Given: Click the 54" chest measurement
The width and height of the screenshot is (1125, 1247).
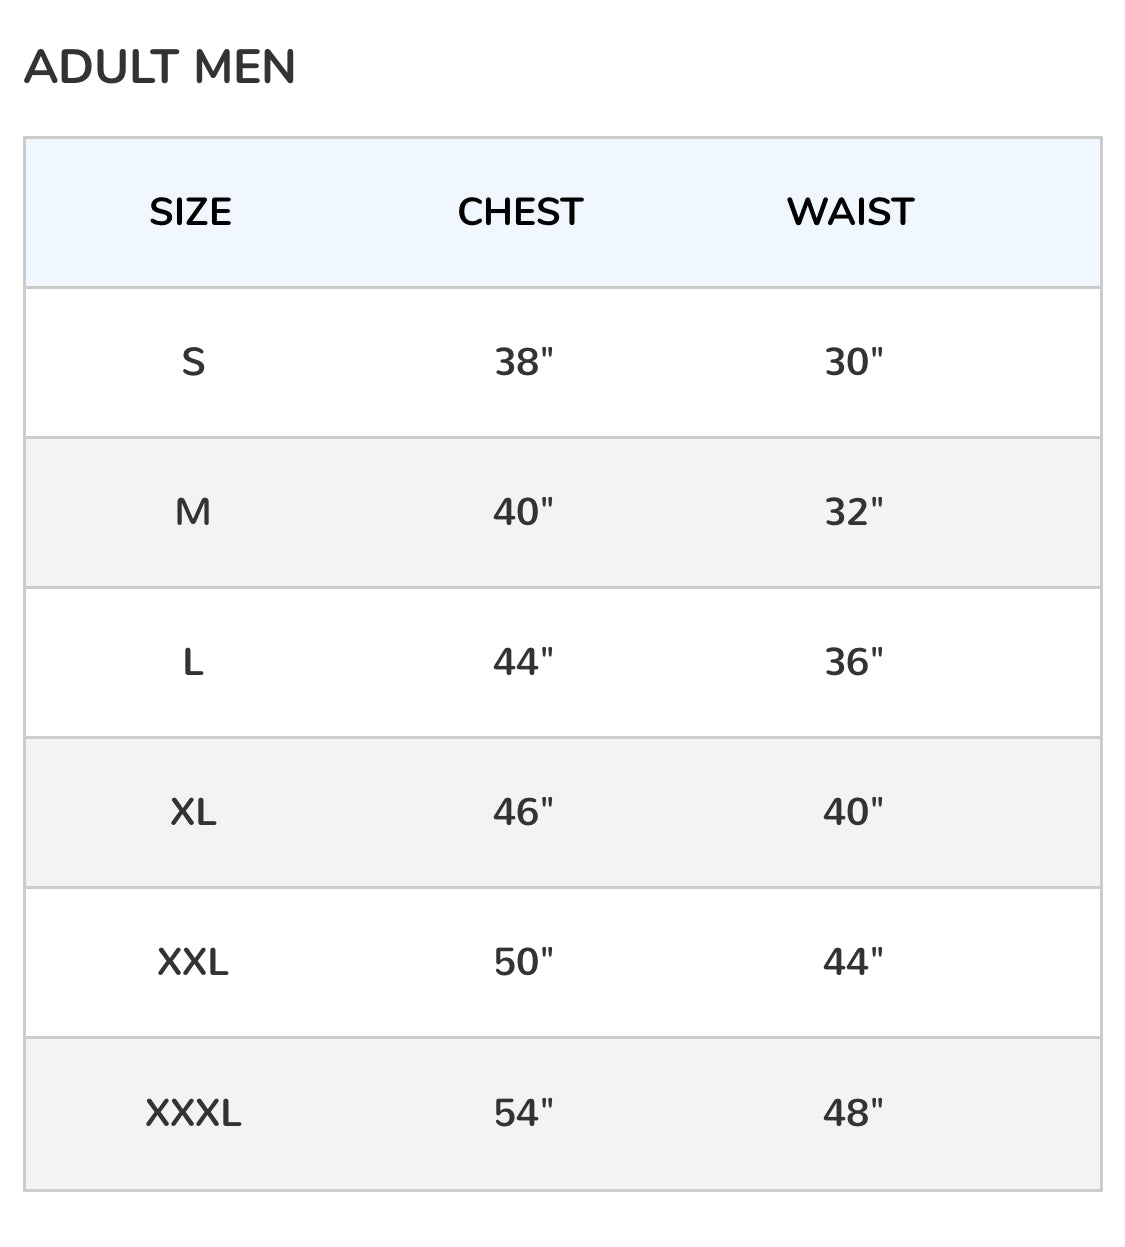Looking at the screenshot, I should [523, 1113].
